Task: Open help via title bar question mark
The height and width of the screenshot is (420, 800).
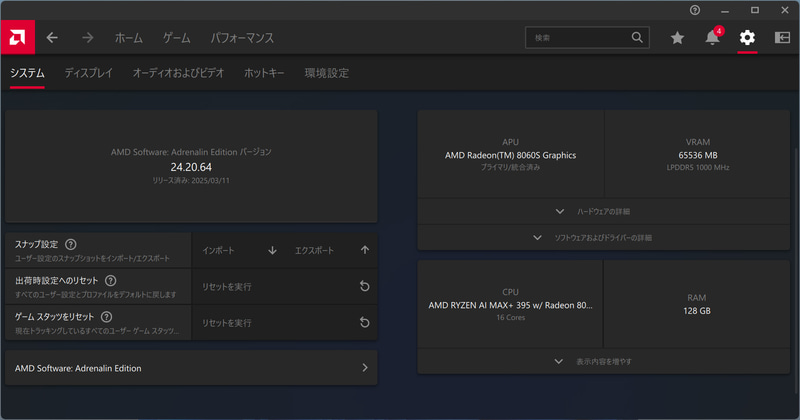Action: (695, 10)
